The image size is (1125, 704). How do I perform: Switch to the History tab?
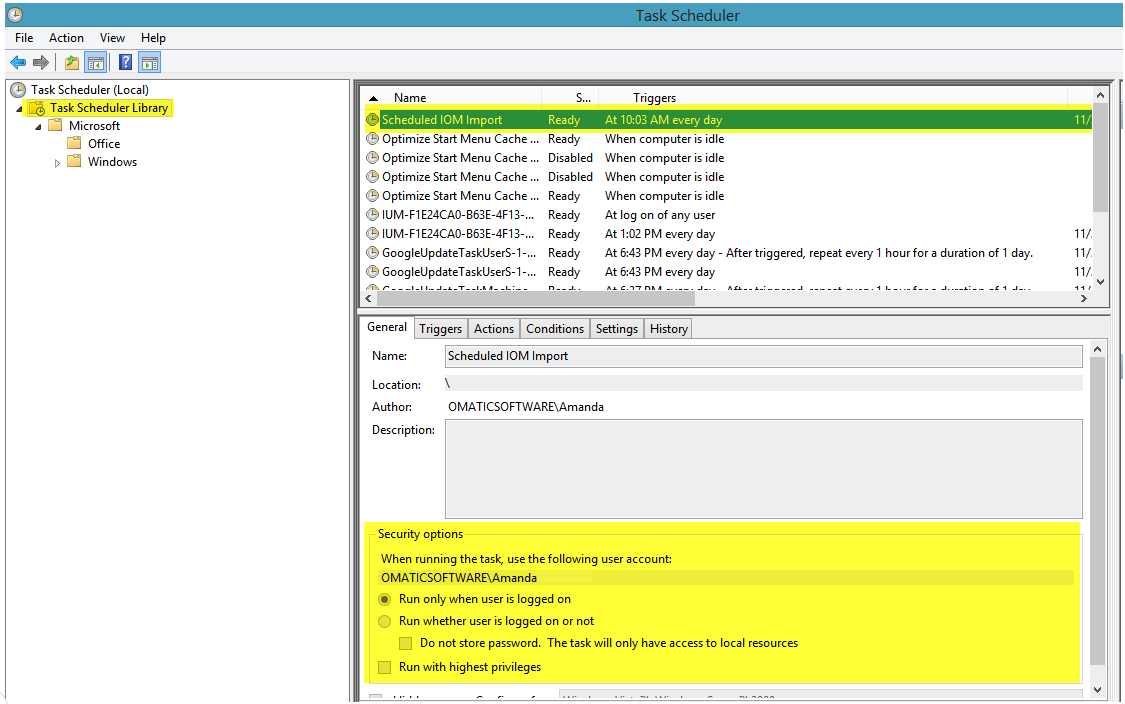pos(667,328)
